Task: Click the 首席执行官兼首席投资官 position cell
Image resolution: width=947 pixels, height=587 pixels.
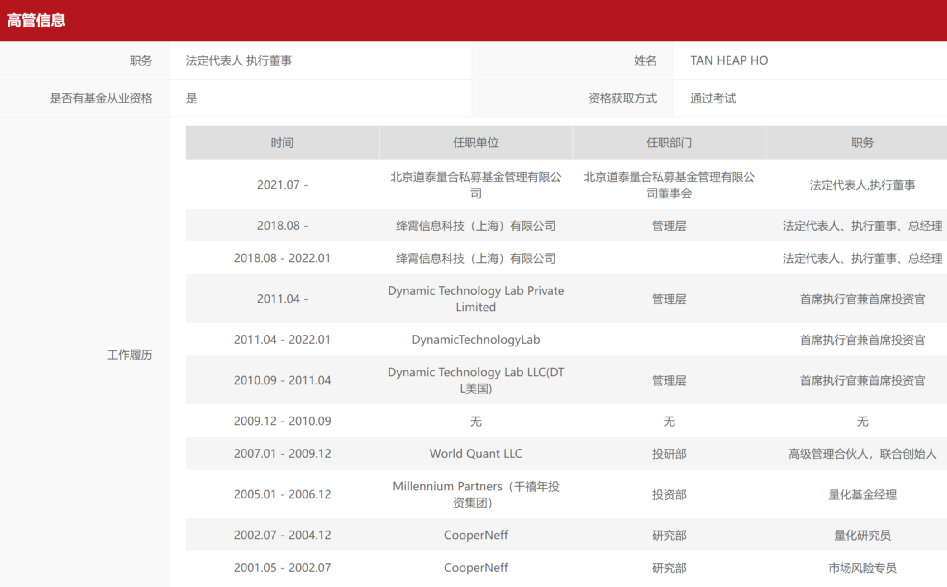Action: click(x=856, y=298)
